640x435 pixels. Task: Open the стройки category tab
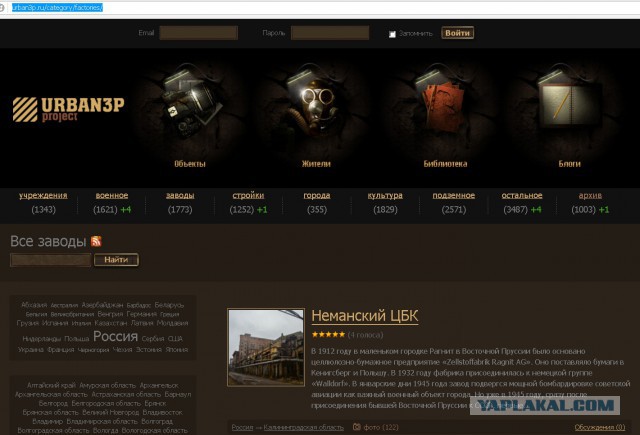(x=248, y=195)
